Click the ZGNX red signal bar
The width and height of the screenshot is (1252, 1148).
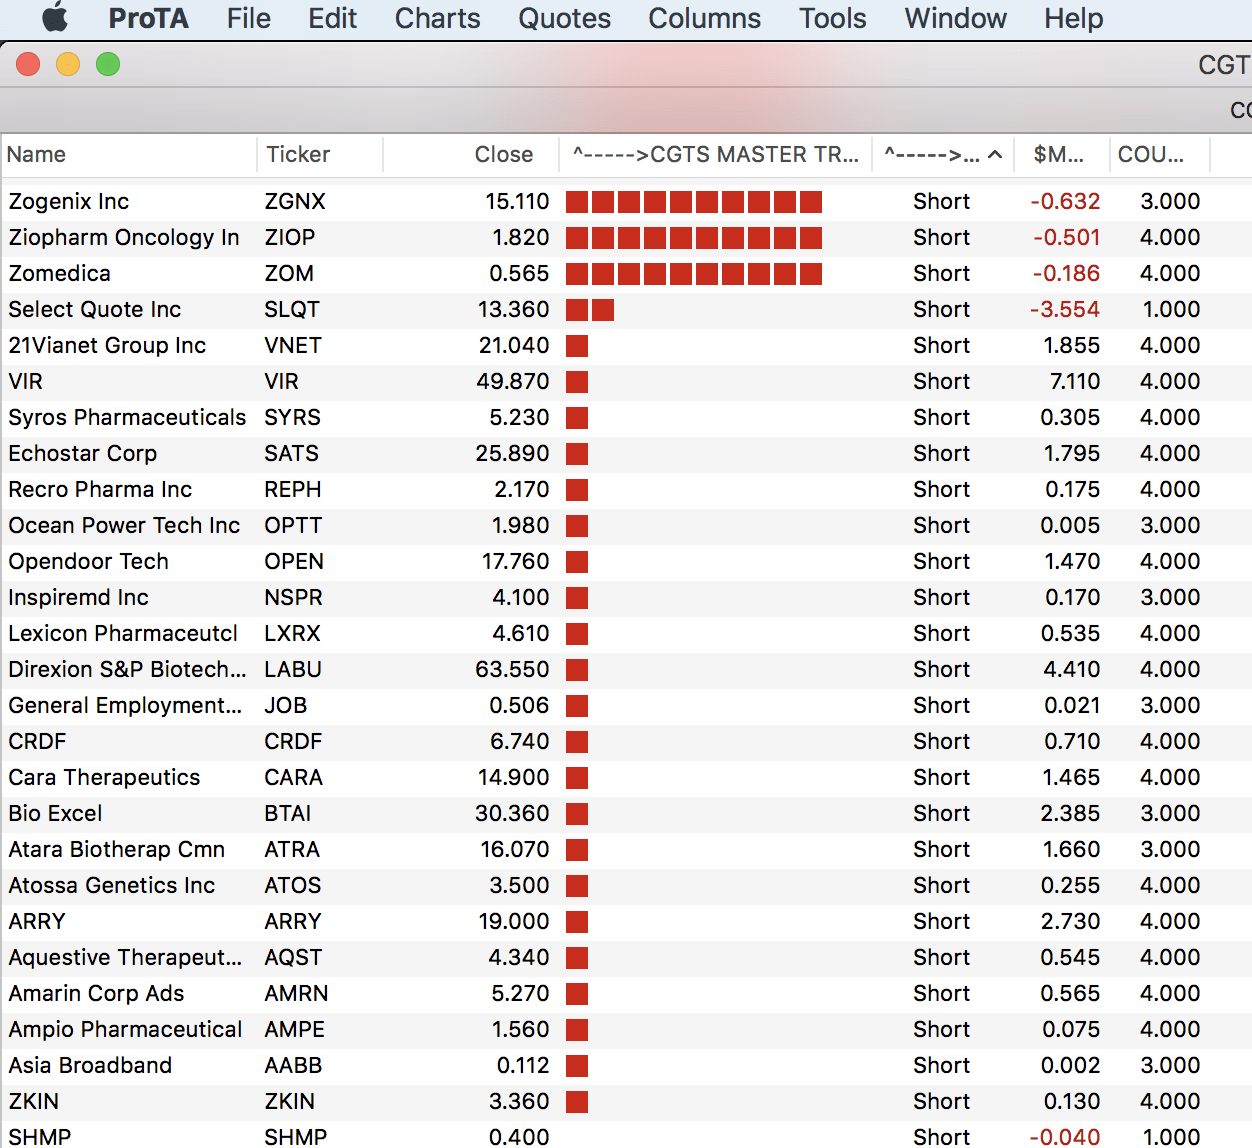[x=694, y=202]
